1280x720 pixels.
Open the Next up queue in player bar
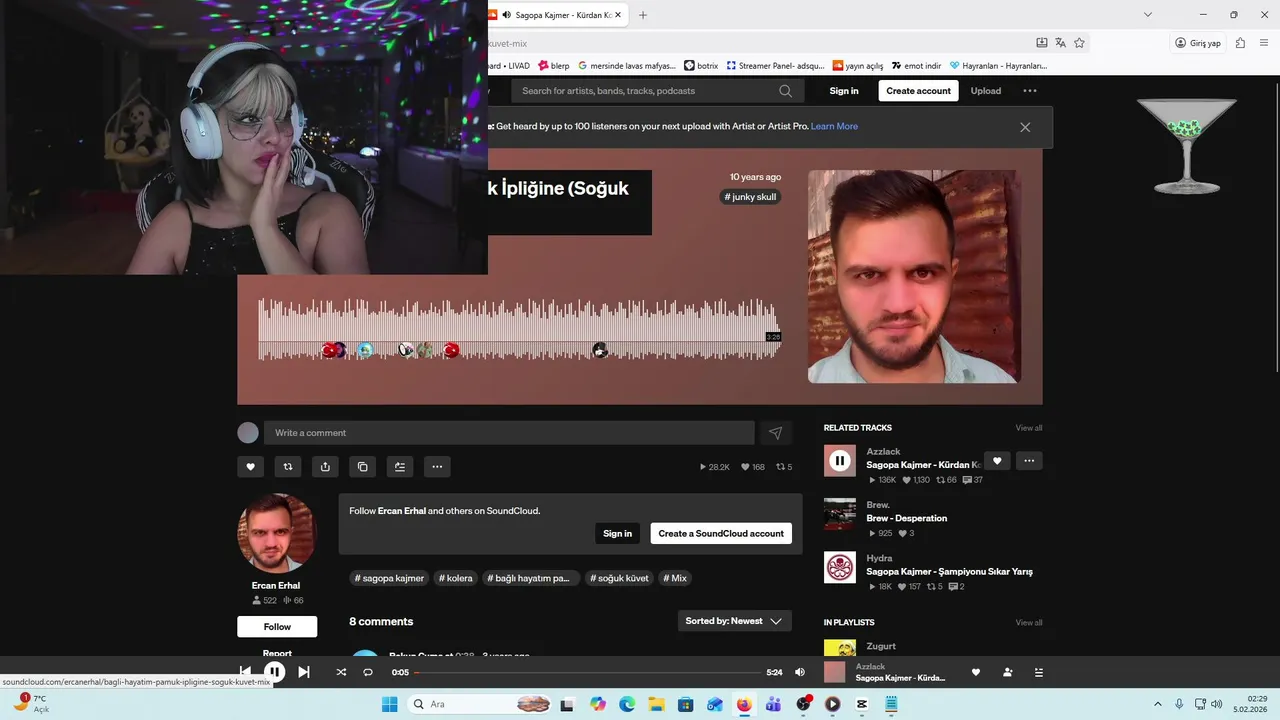(1038, 672)
